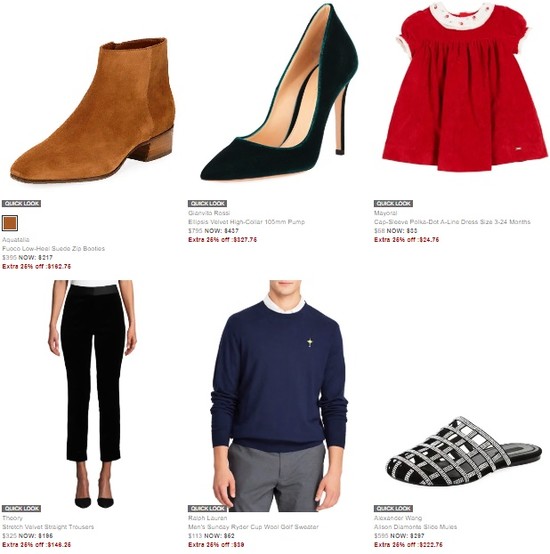Open the red baby dress image
The image size is (550, 554).
point(465,87)
